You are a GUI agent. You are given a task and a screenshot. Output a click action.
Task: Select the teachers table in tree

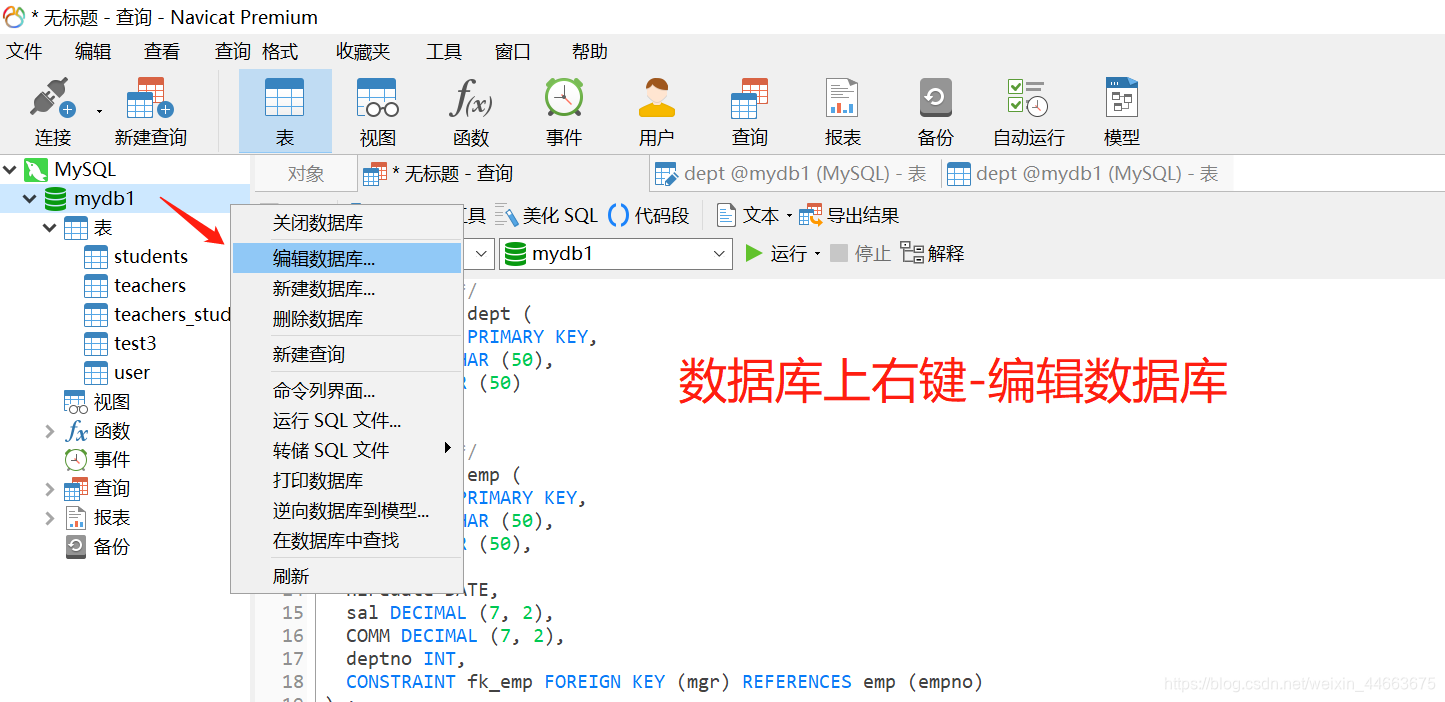click(x=135, y=286)
